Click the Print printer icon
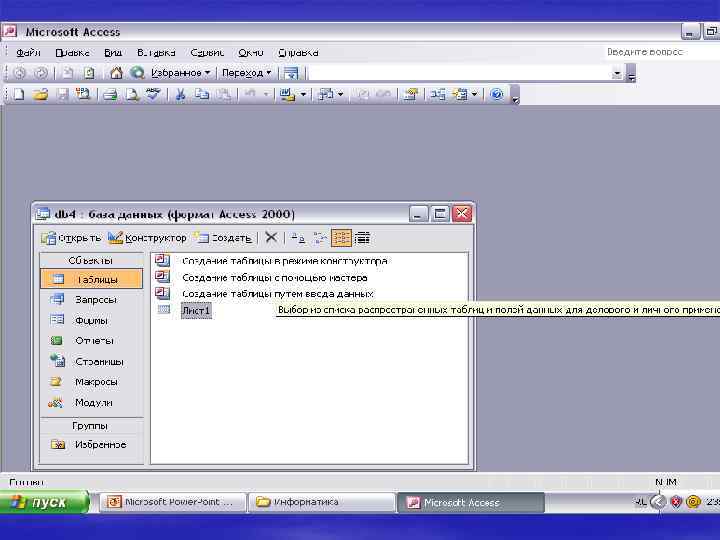The width and height of the screenshot is (720, 540). click(x=110, y=95)
